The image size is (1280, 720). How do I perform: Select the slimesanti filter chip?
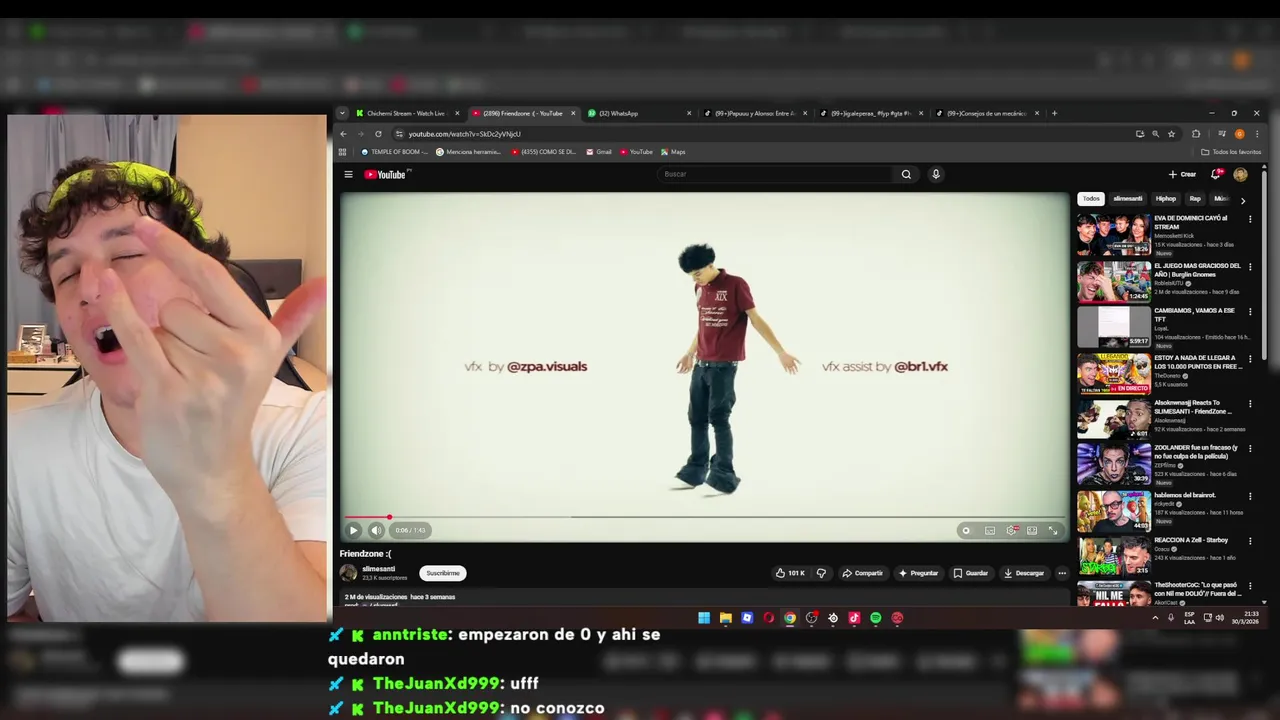point(1128,199)
